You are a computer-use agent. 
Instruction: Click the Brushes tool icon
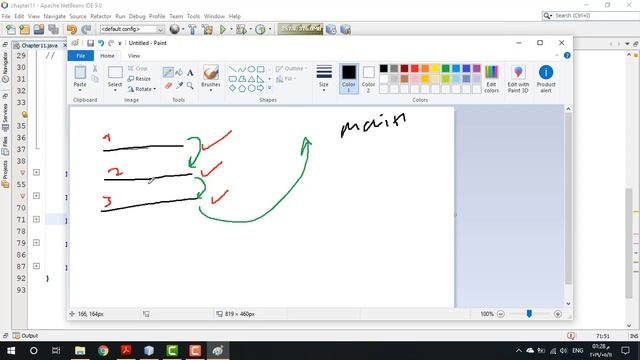[211, 73]
